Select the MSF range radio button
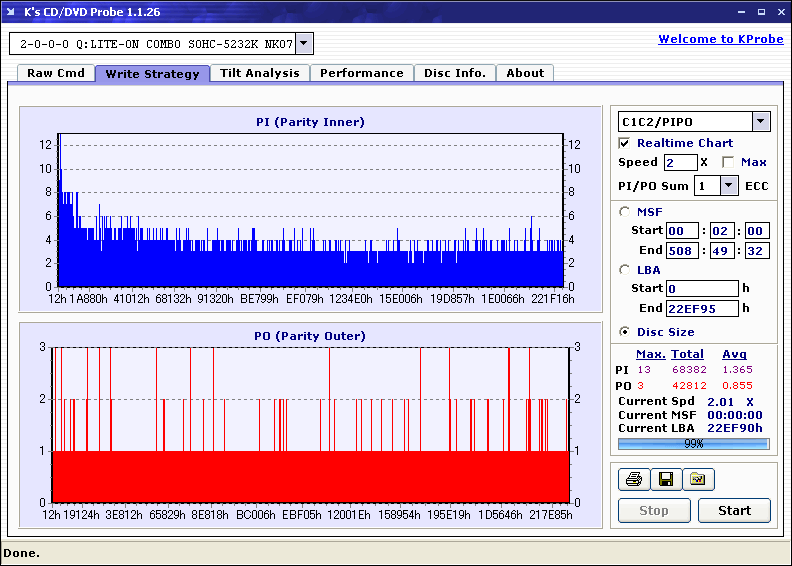This screenshot has width=792, height=566. point(625,211)
